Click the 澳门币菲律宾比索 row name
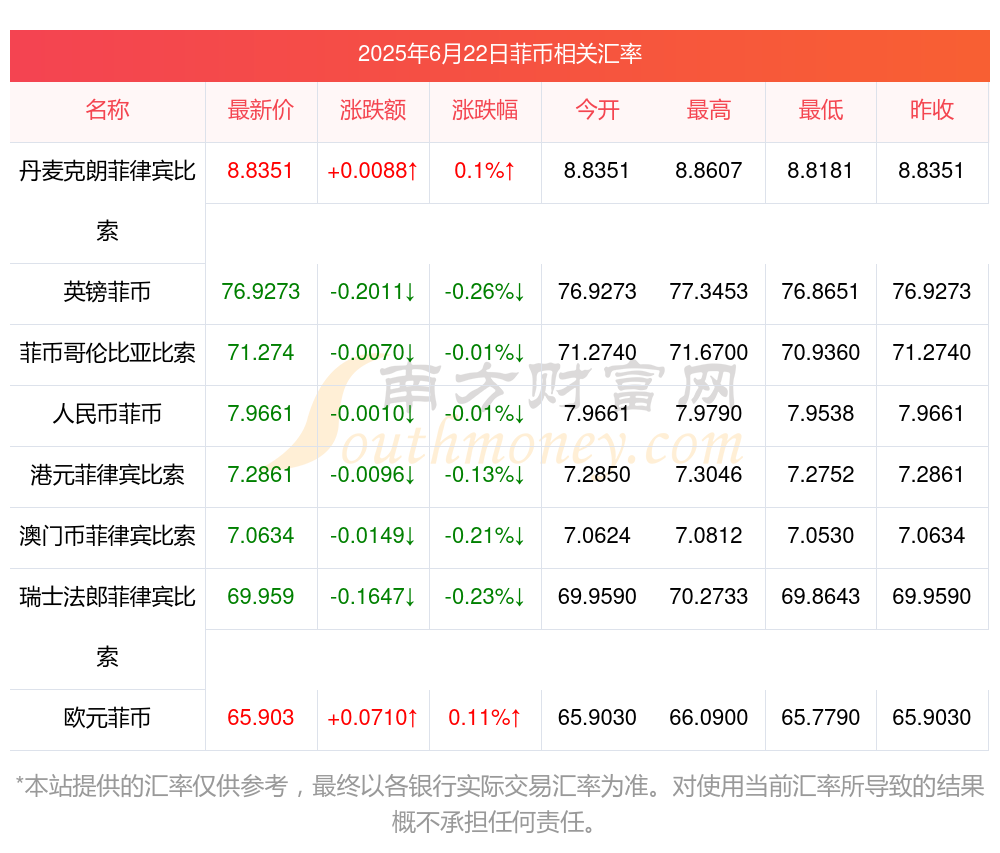Screen dimensions: 1000x853 pos(107,536)
